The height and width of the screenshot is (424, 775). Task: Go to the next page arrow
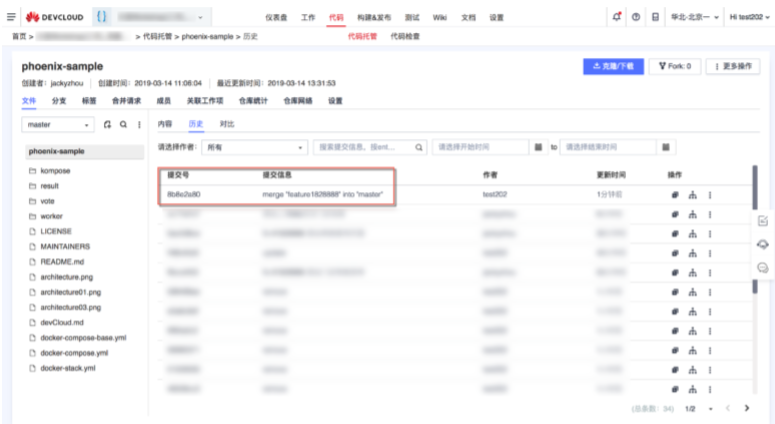click(747, 408)
